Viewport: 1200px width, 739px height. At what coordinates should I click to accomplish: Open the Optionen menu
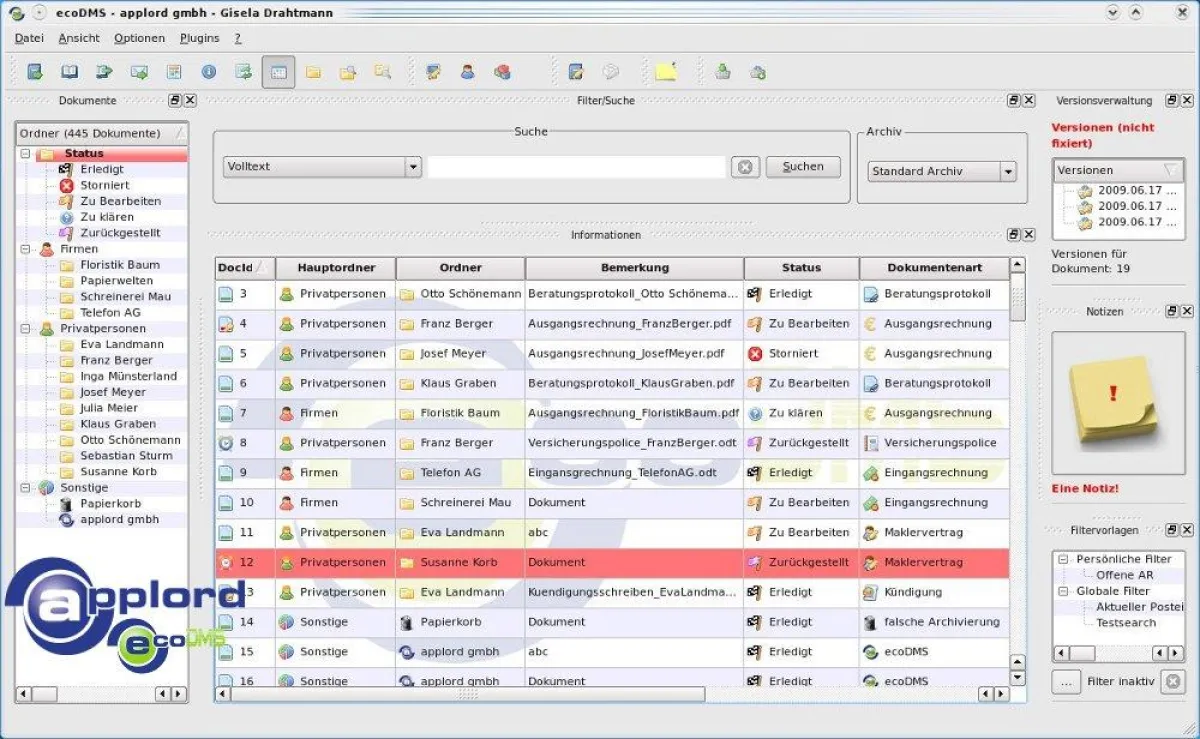(139, 38)
